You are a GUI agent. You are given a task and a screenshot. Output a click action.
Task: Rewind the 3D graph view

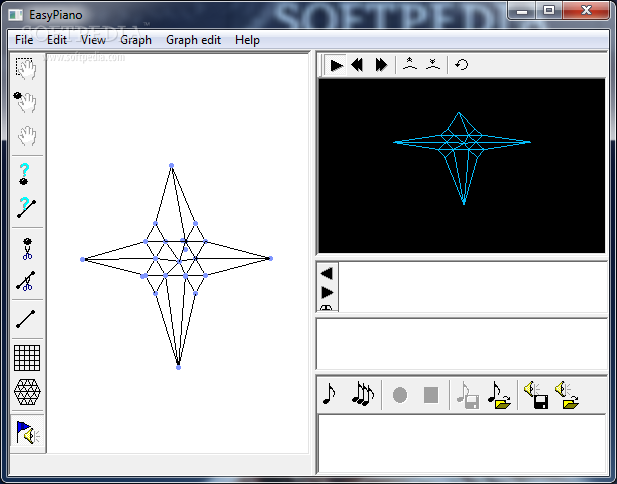(357, 65)
